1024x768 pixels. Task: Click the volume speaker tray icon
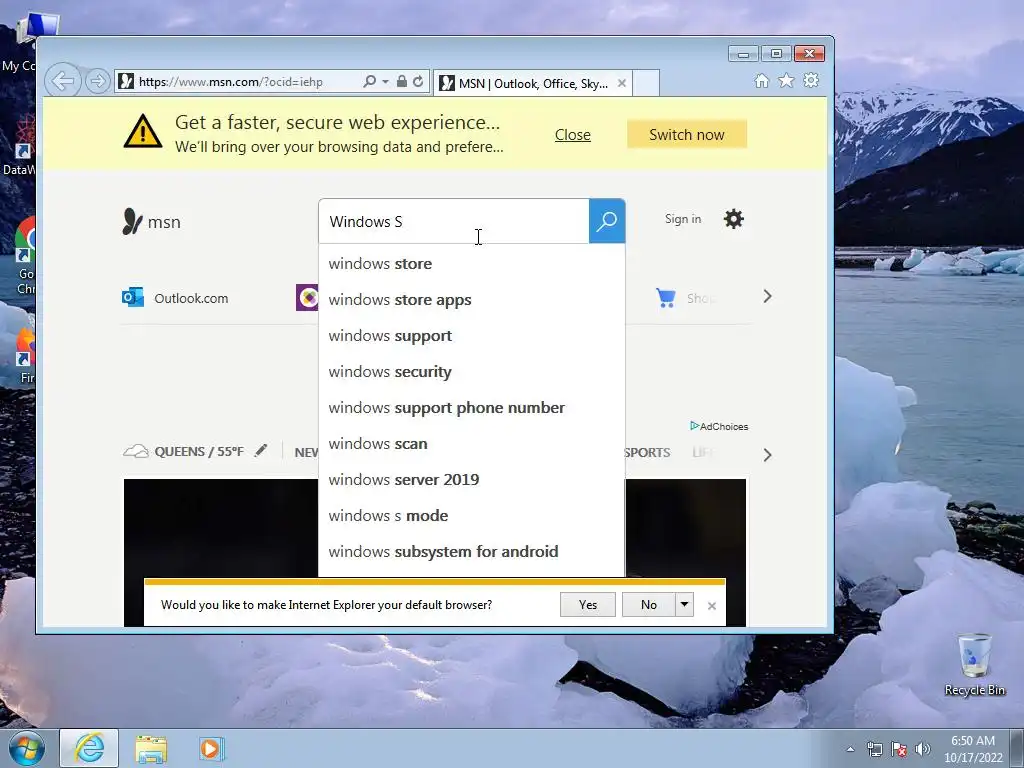pyautogui.click(x=922, y=749)
